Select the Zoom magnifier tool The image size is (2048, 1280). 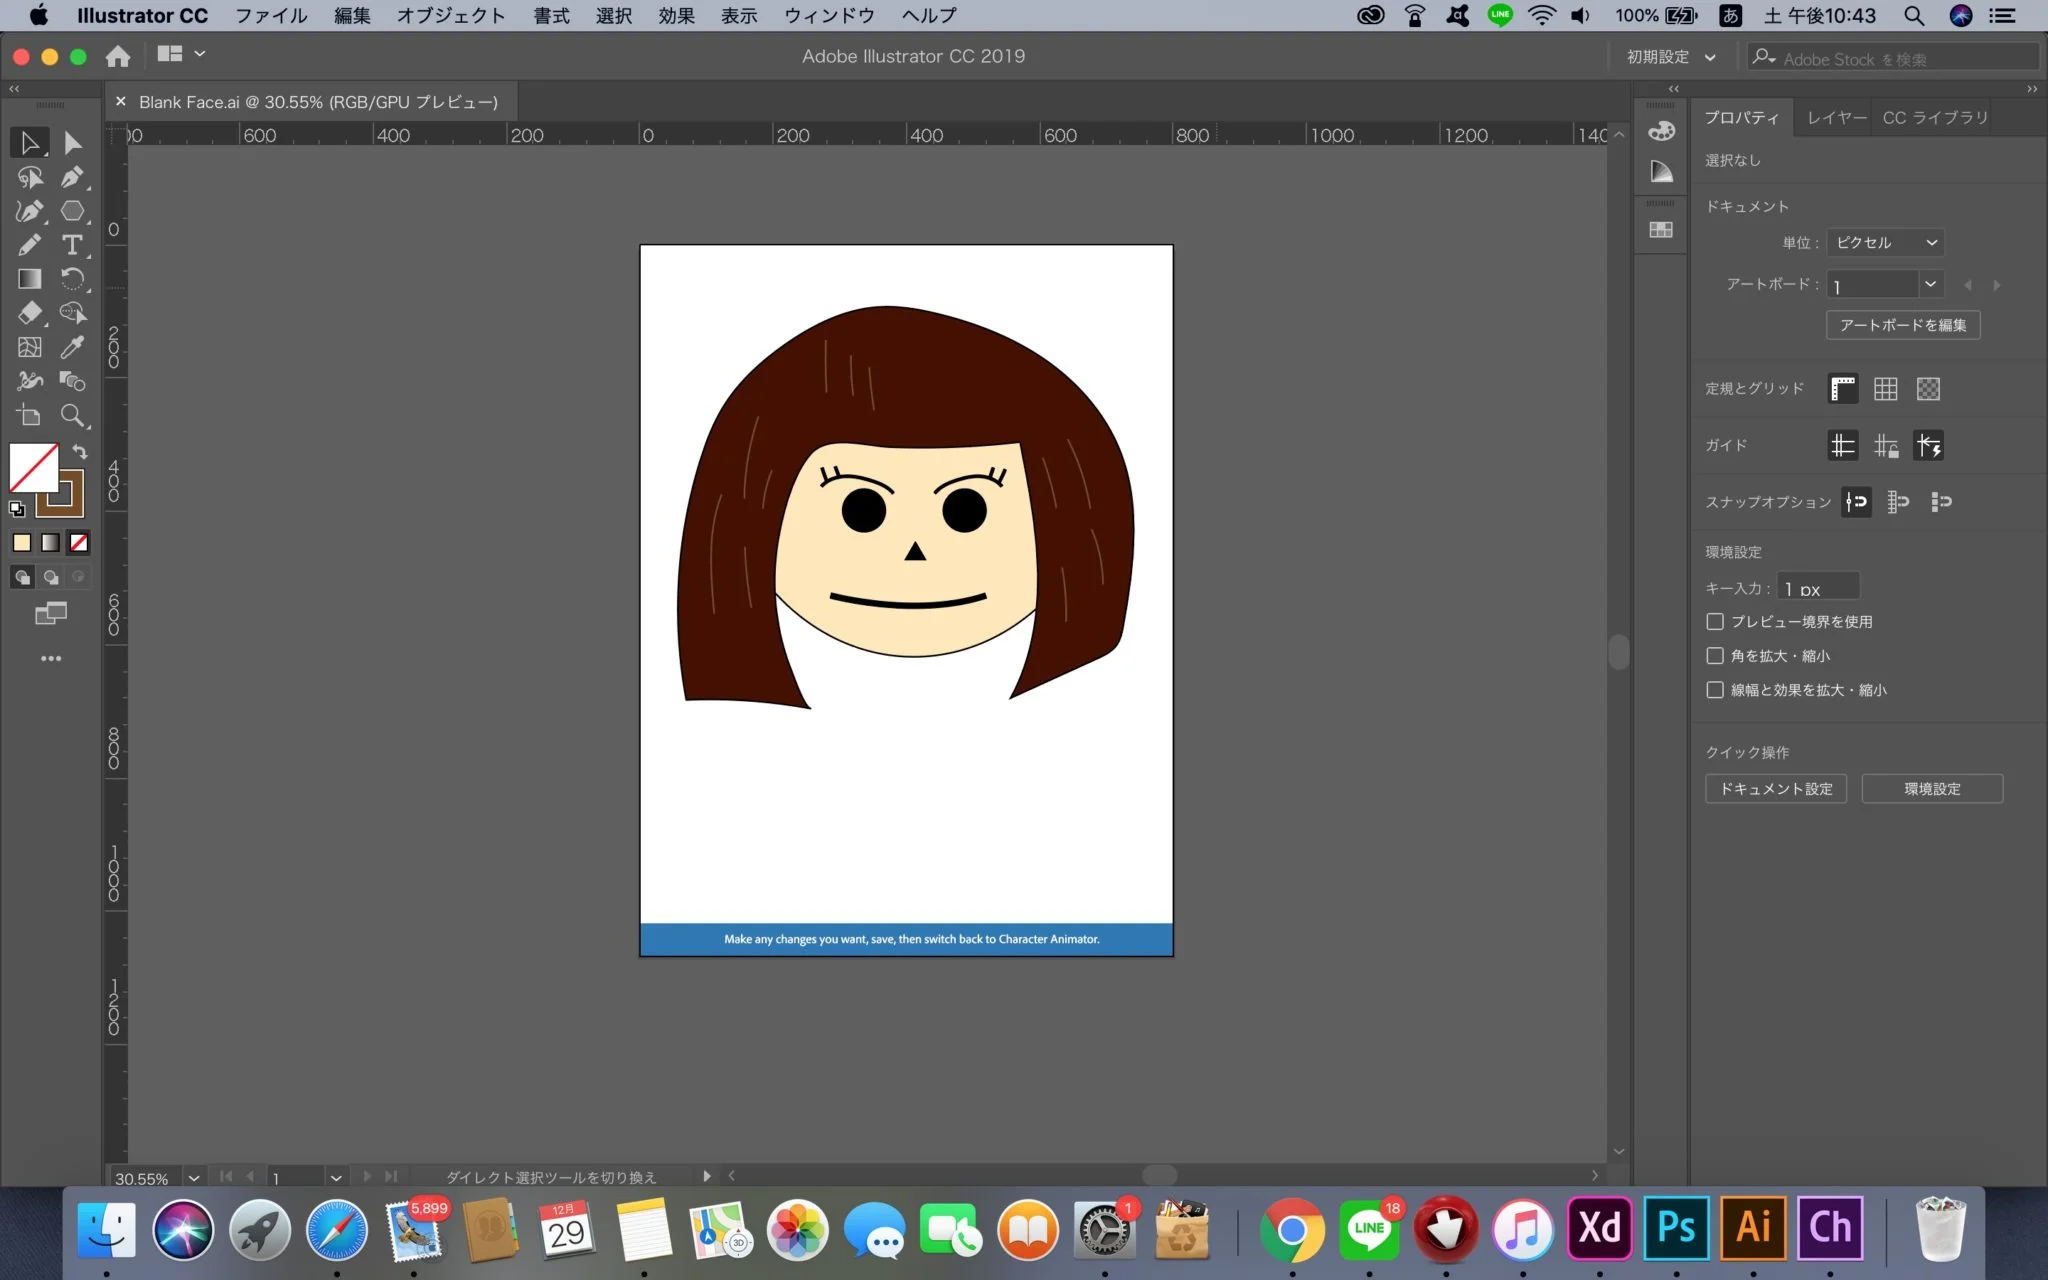(72, 415)
